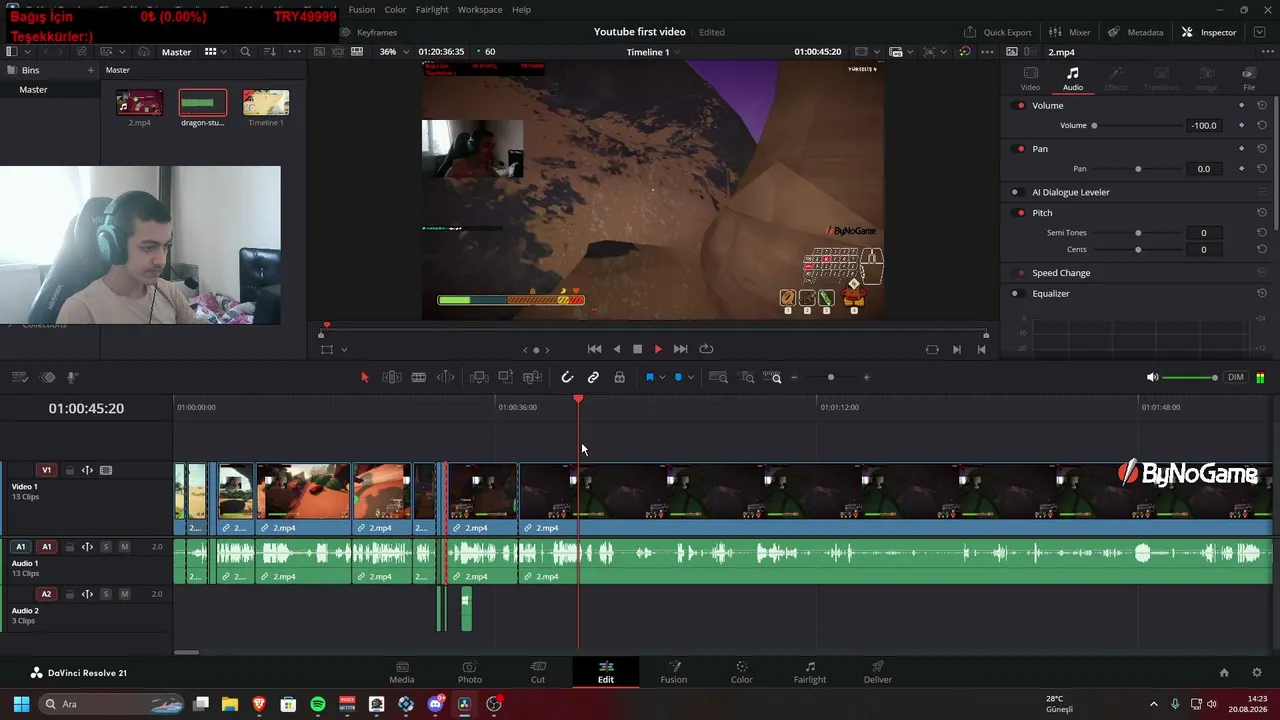This screenshot has height=720, width=1280.
Task: Click the speaker mute icon
Action: [x=1152, y=377]
